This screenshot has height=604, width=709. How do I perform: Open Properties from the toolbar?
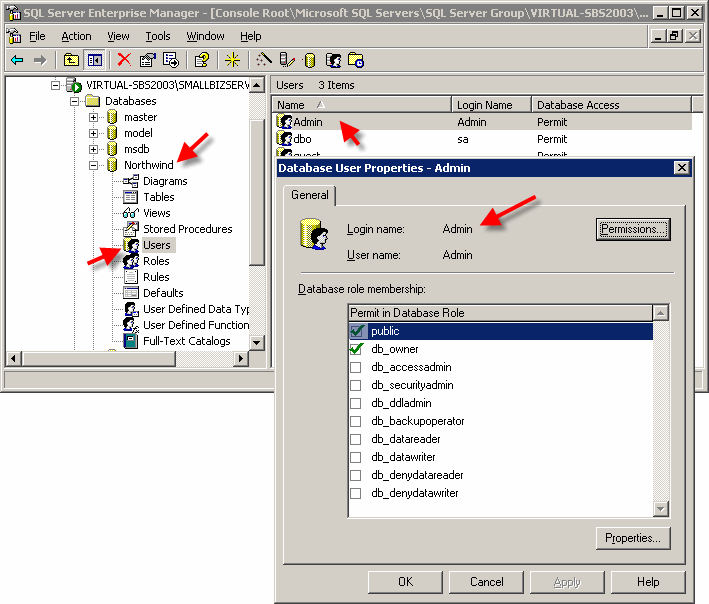(147, 60)
